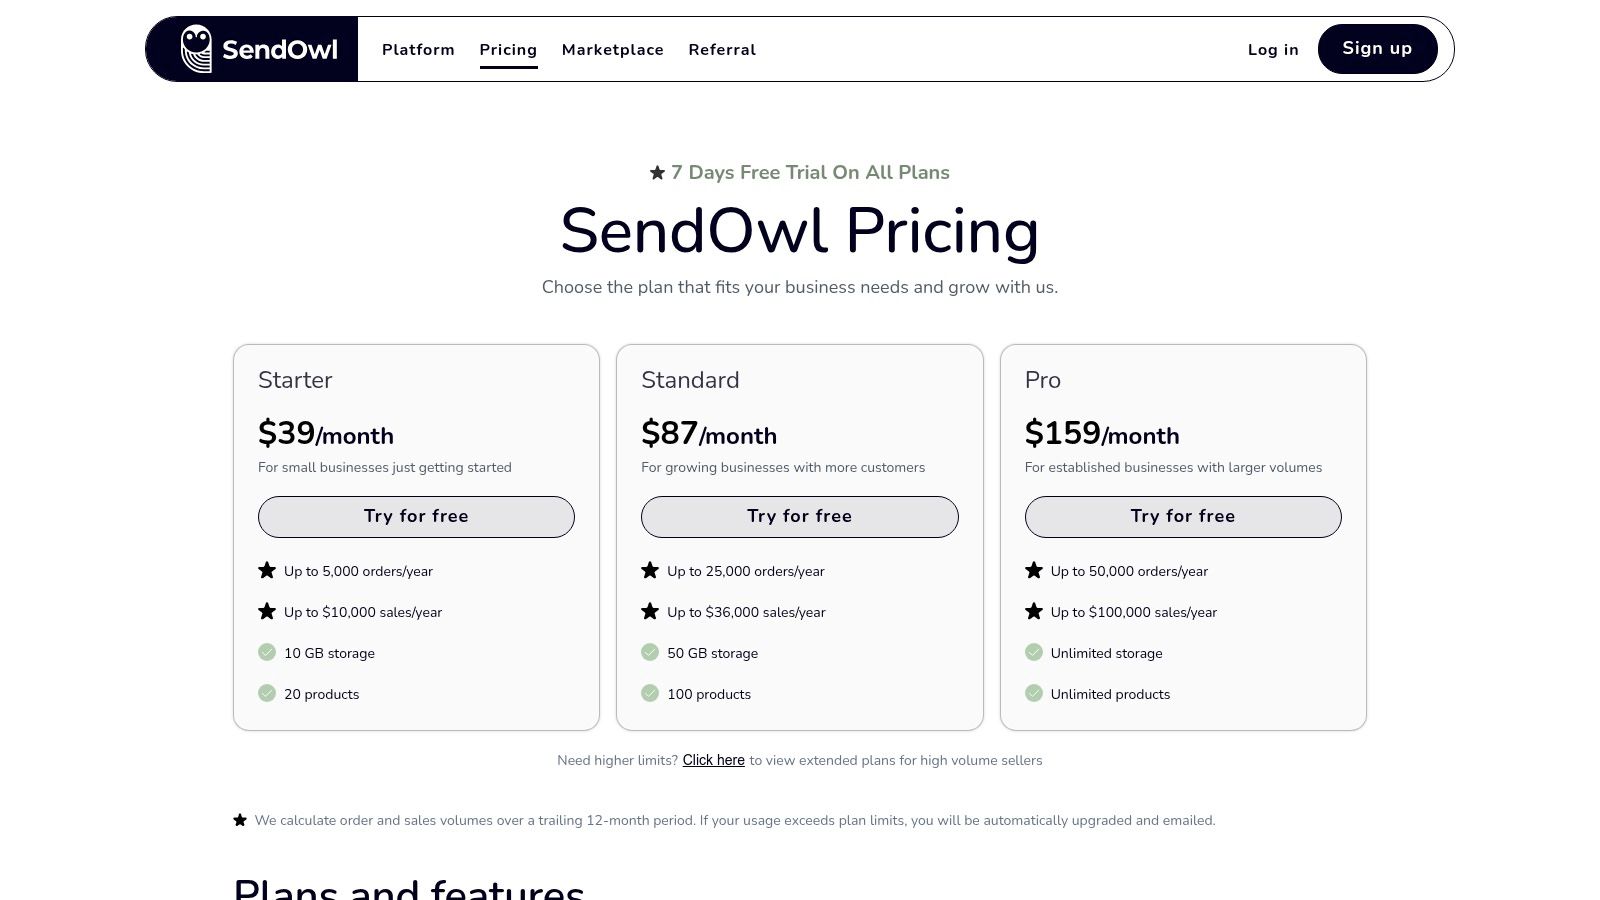Image resolution: width=1600 pixels, height=900 pixels.
Task: Select the Pricing navigation item
Action: 508,49
